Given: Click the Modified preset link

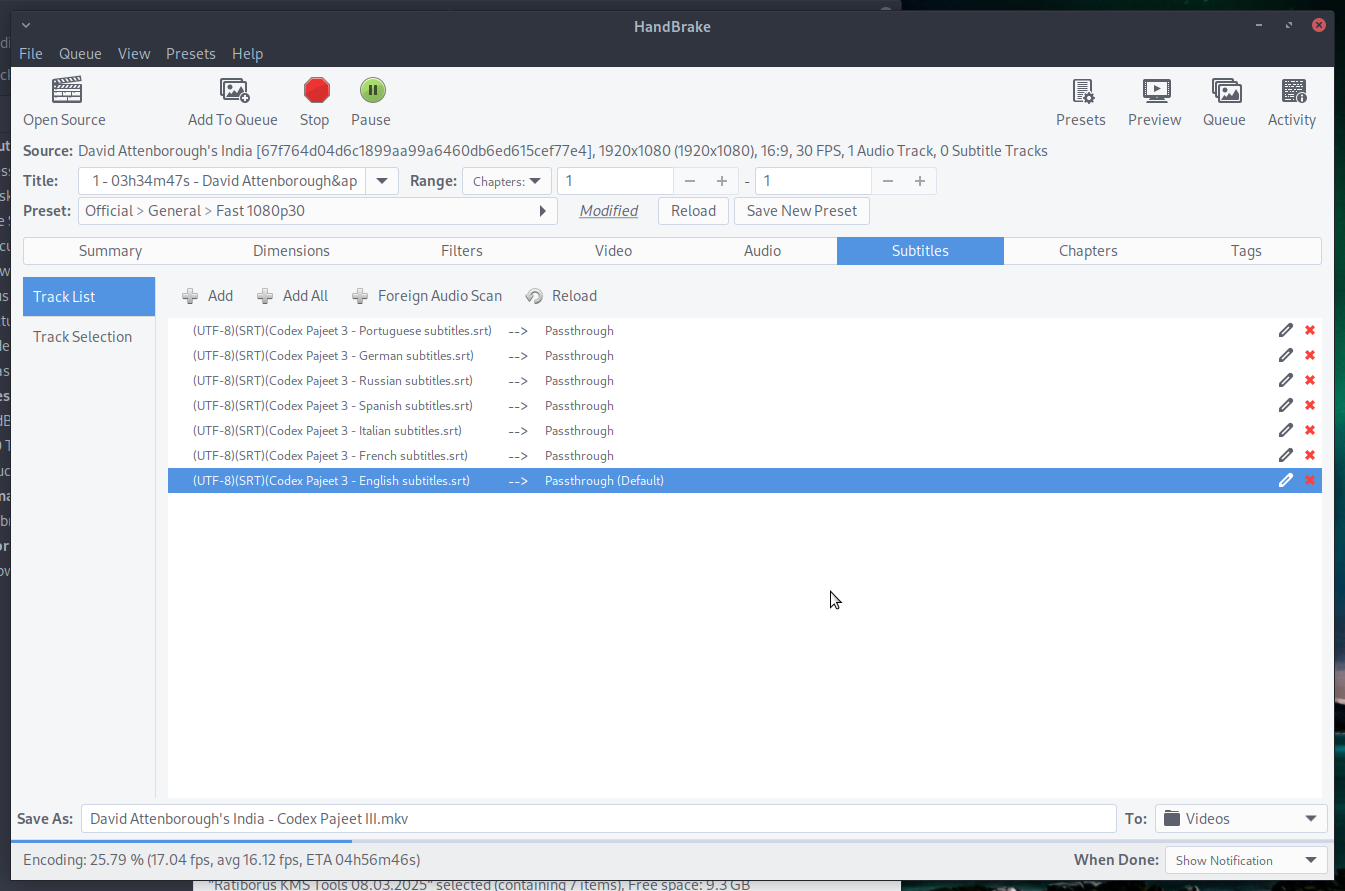Looking at the screenshot, I should [x=609, y=211].
